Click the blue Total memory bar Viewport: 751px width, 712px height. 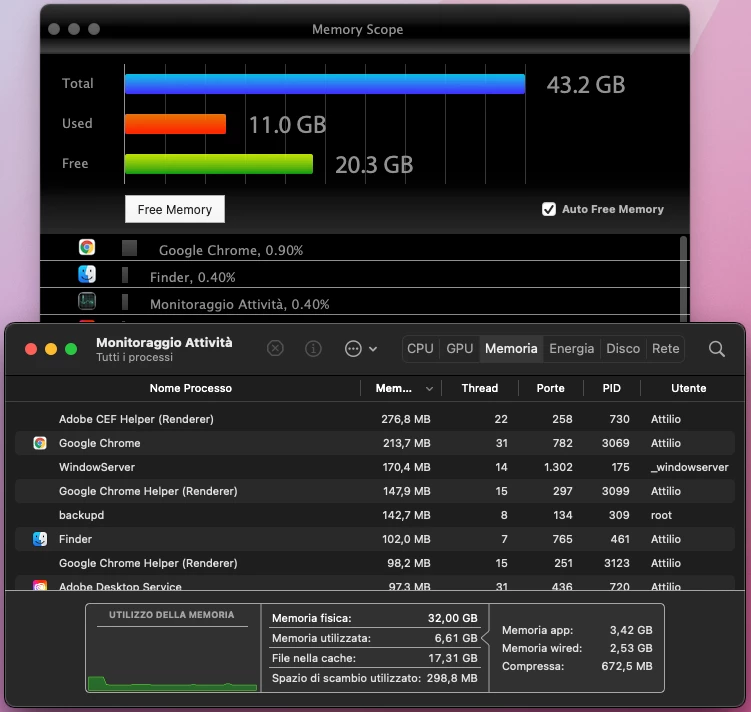pyautogui.click(x=325, y=84)
